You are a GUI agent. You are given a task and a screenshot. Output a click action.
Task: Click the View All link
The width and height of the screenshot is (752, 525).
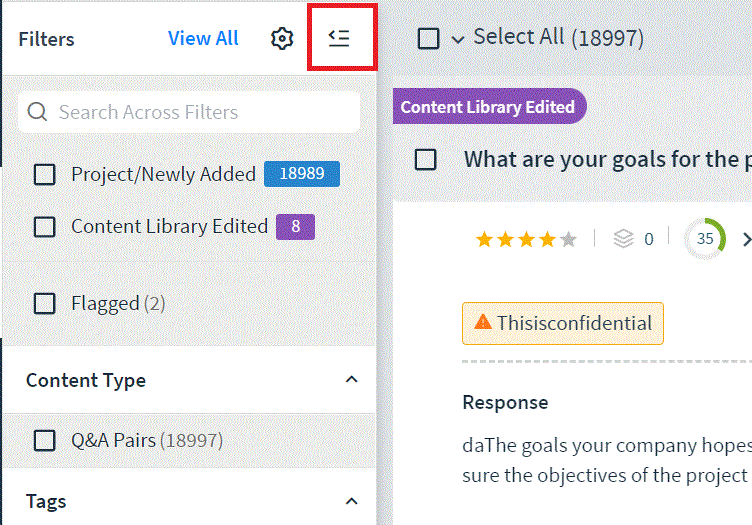pyautogui.click(x=203, y=38)
